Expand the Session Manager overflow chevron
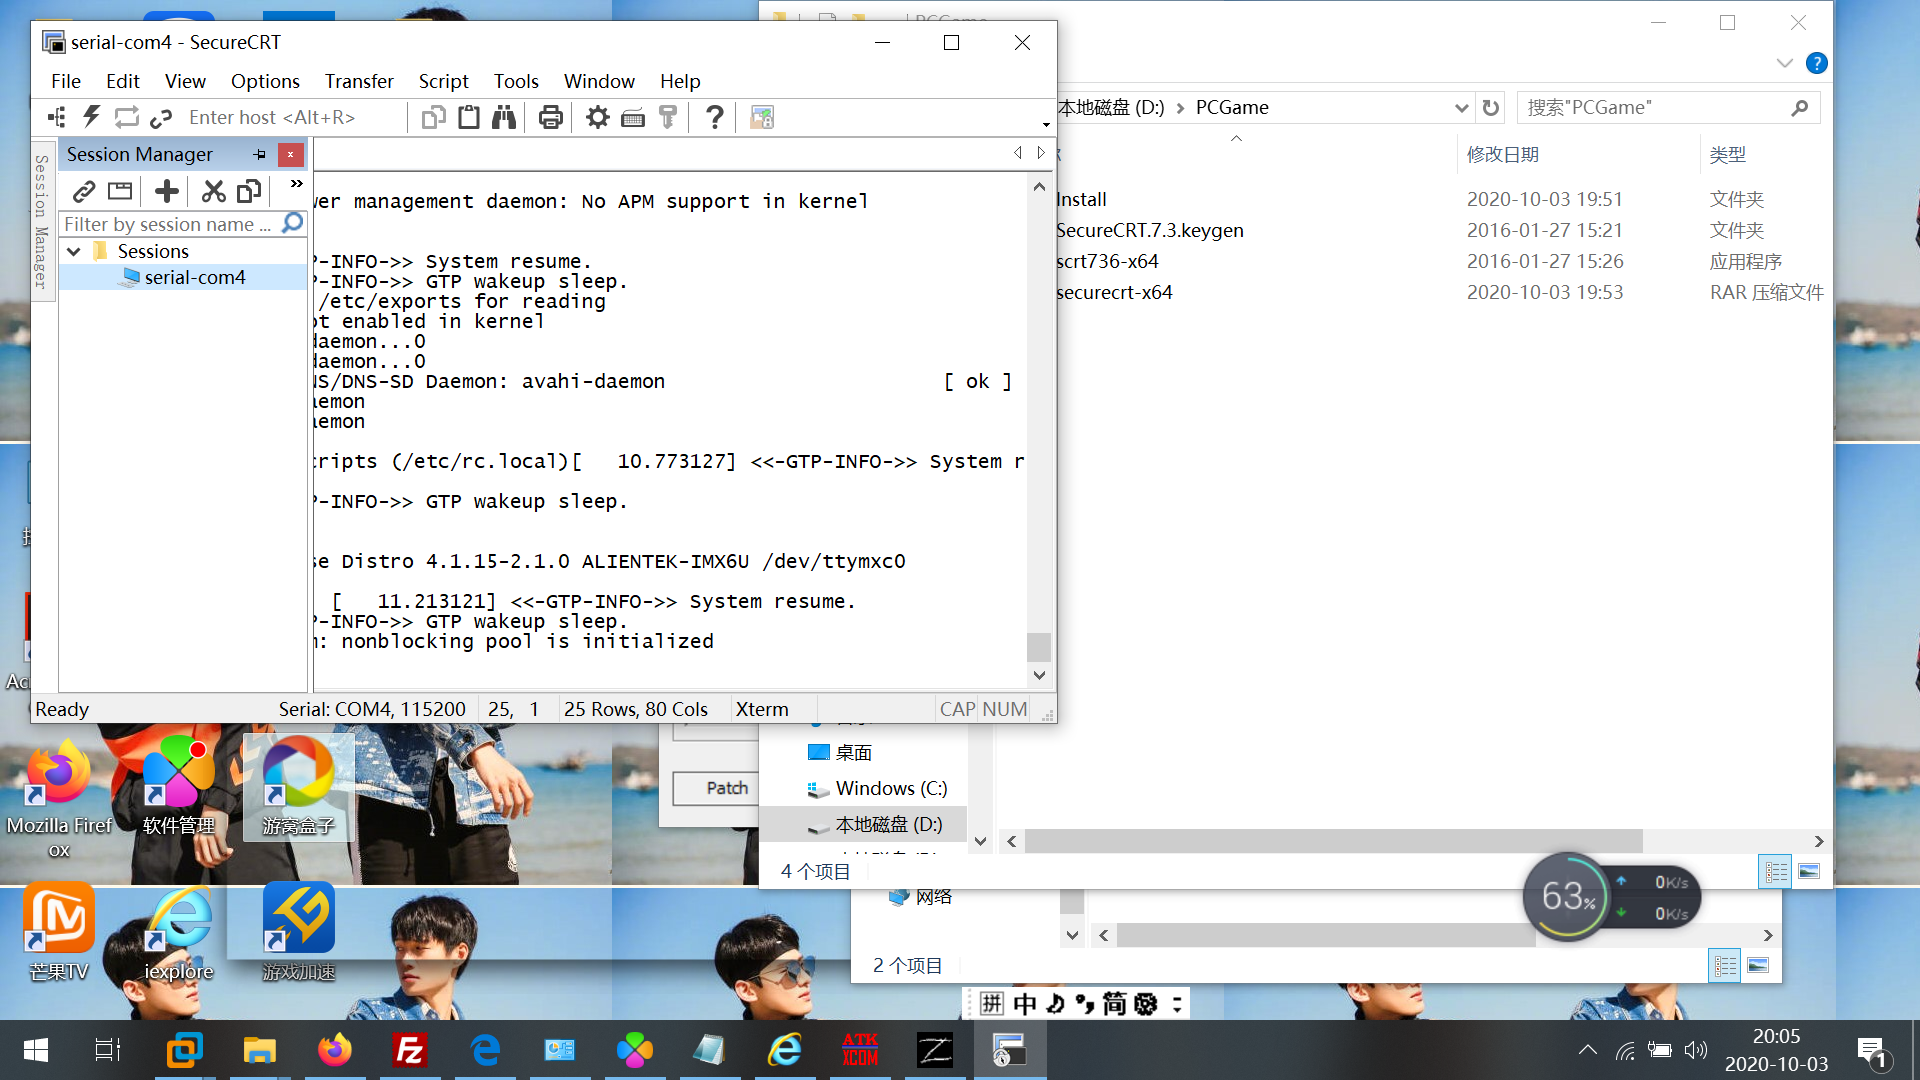The image size is (1920, 1080). 295,183
